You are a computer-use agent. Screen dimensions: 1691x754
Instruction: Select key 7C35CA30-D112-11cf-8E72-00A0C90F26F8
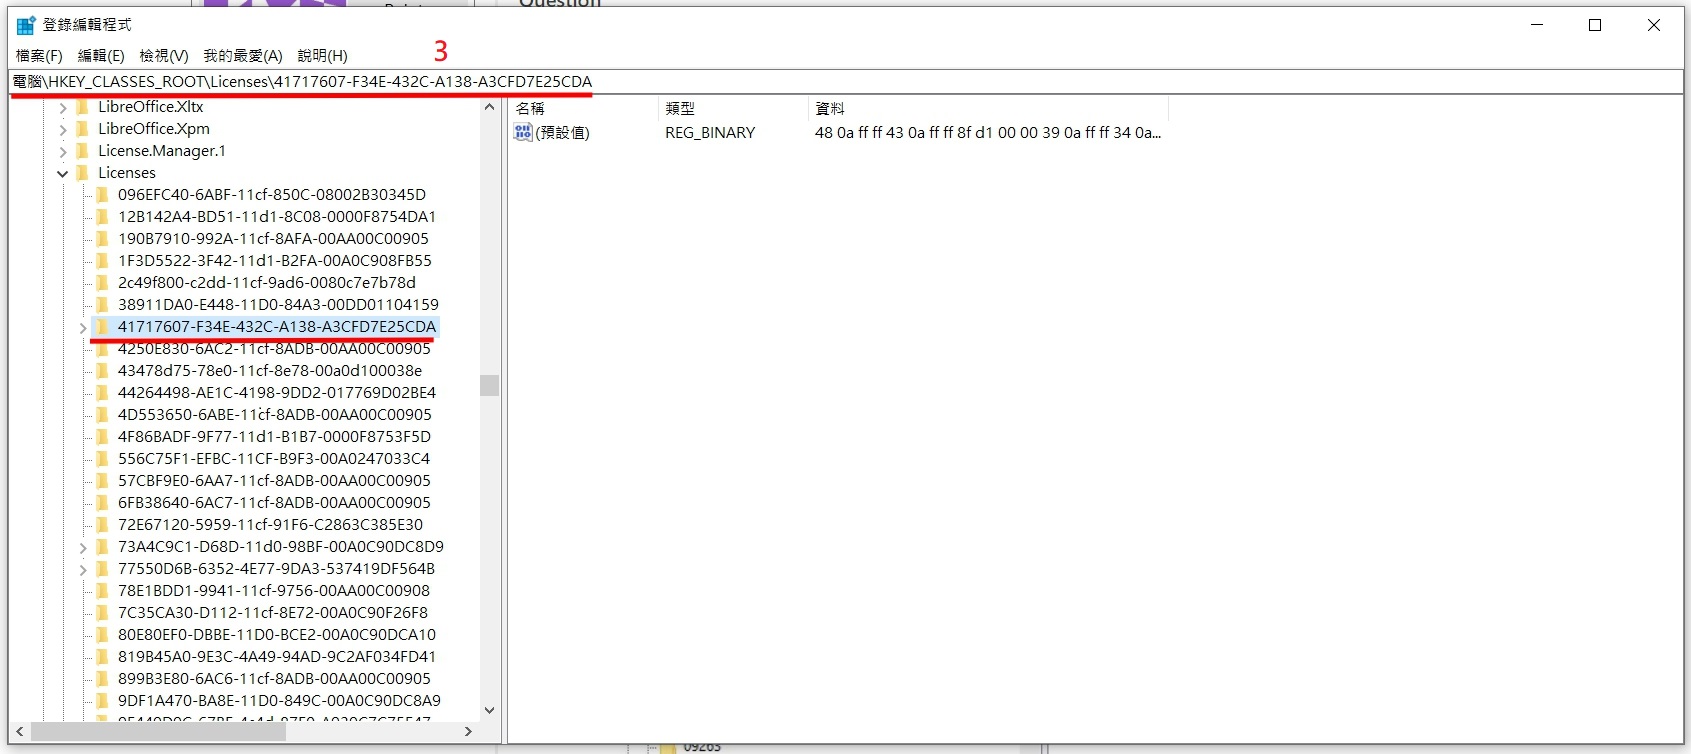click(x=273, y=613)
